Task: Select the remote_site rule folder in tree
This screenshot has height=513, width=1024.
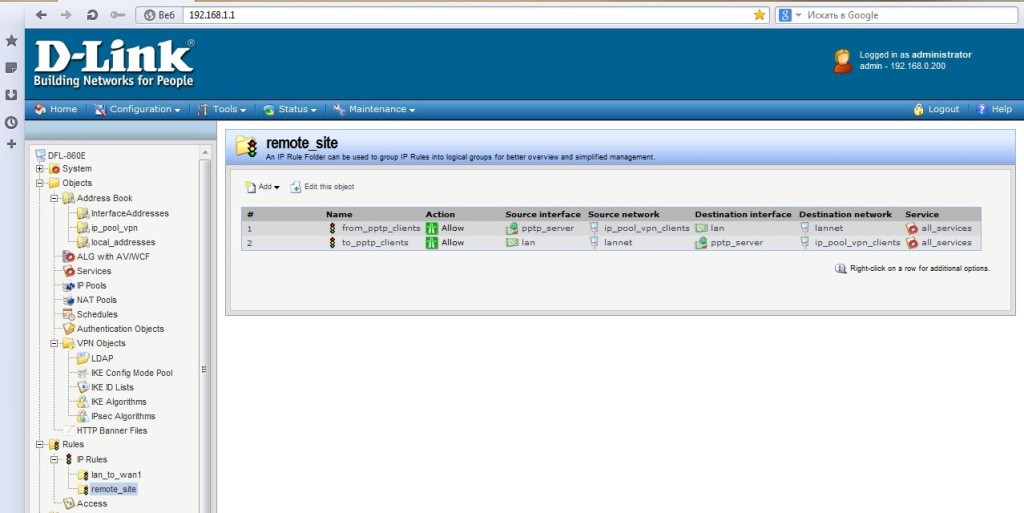Action: tap(114, 489)
